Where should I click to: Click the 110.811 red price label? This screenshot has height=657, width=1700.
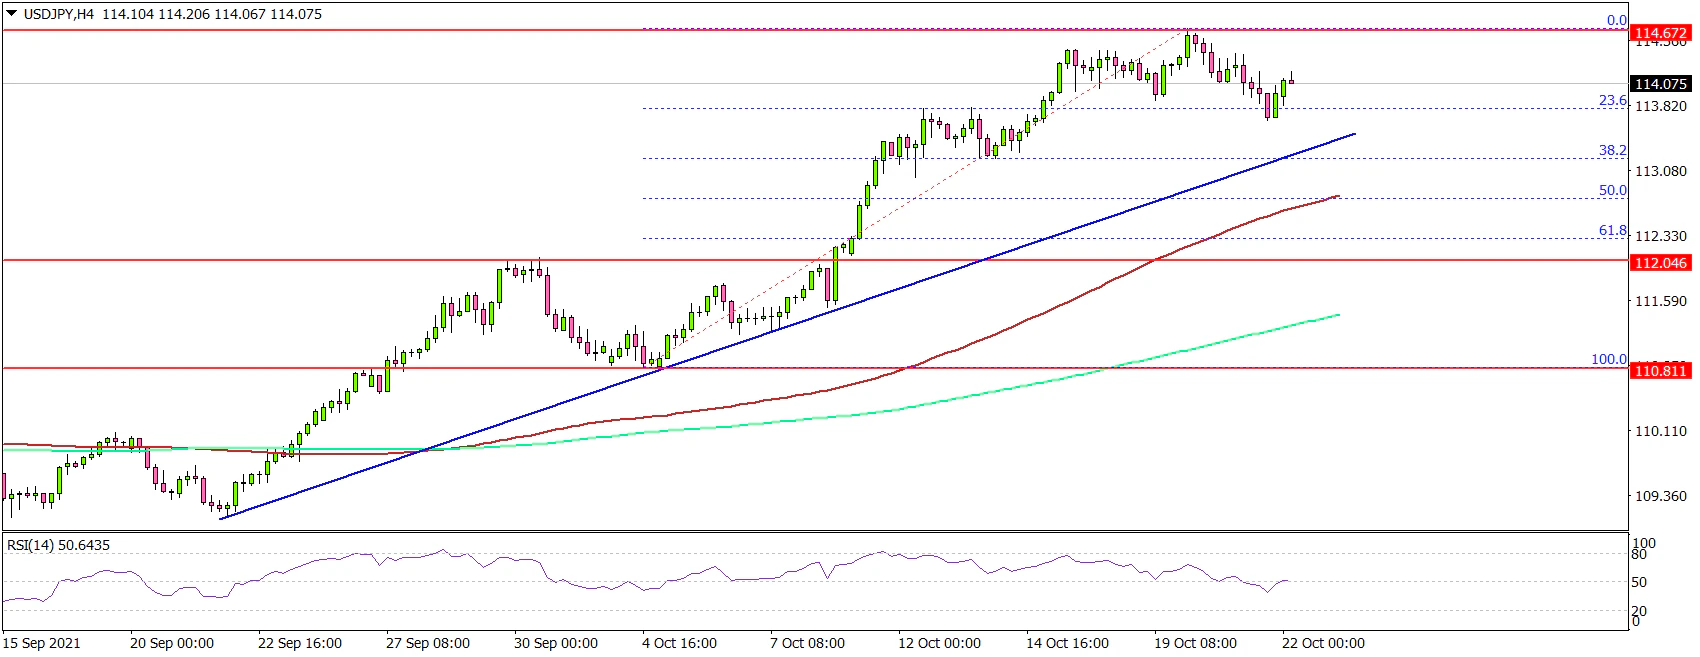tap(1660, 371)
